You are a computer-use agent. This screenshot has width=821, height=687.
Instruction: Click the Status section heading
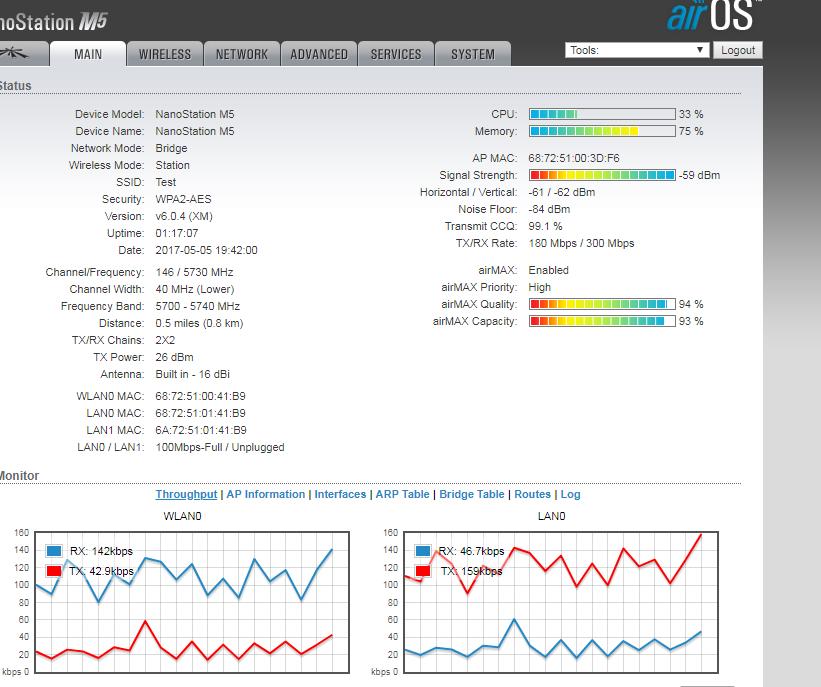(15, 85)
